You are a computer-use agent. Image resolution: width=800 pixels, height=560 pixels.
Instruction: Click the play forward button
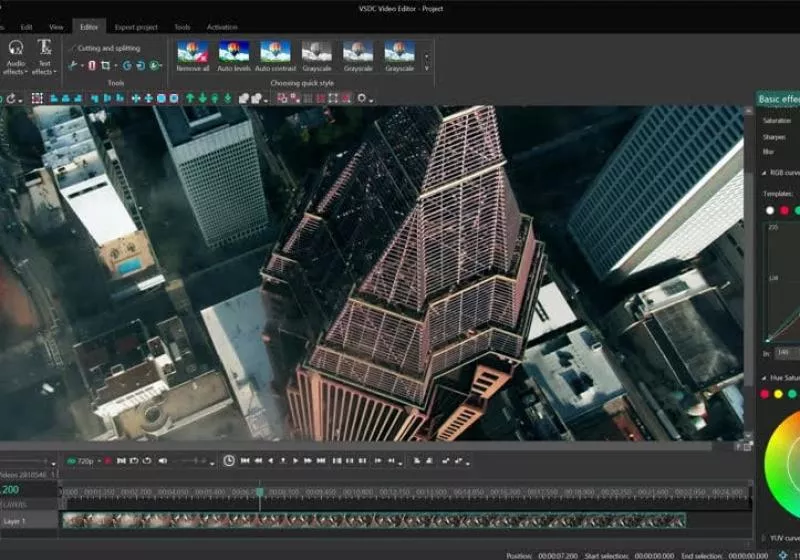coord(295,461)
